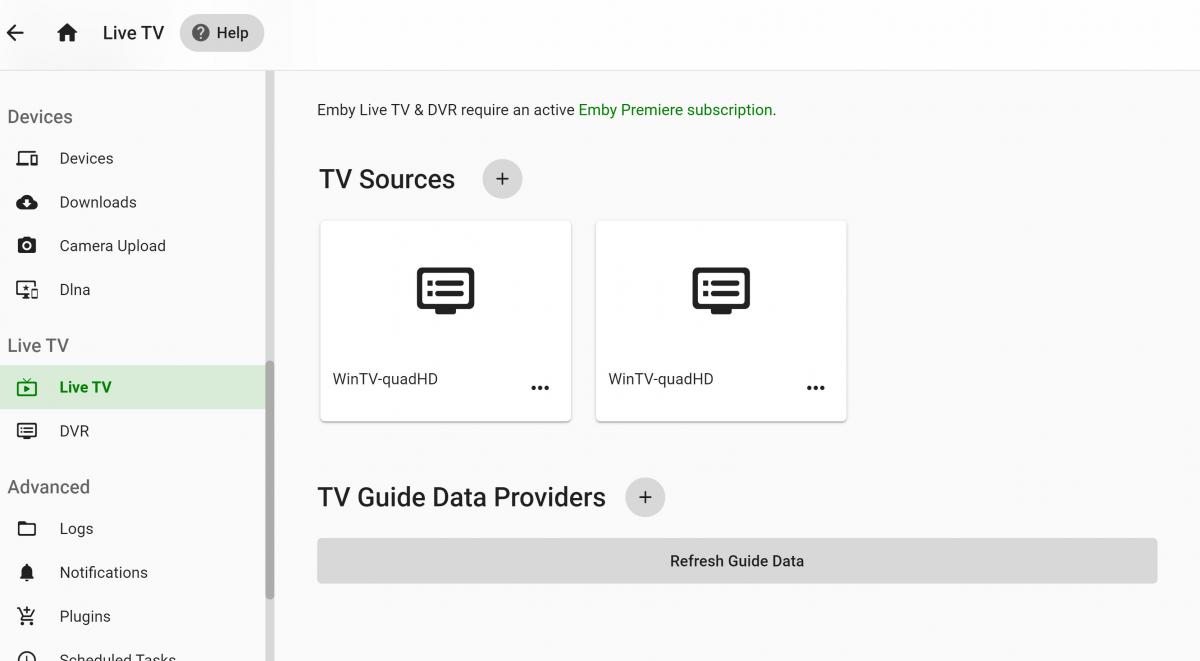Open Logs via the folder icon
1200x661 pixels.
click(27, 528)
